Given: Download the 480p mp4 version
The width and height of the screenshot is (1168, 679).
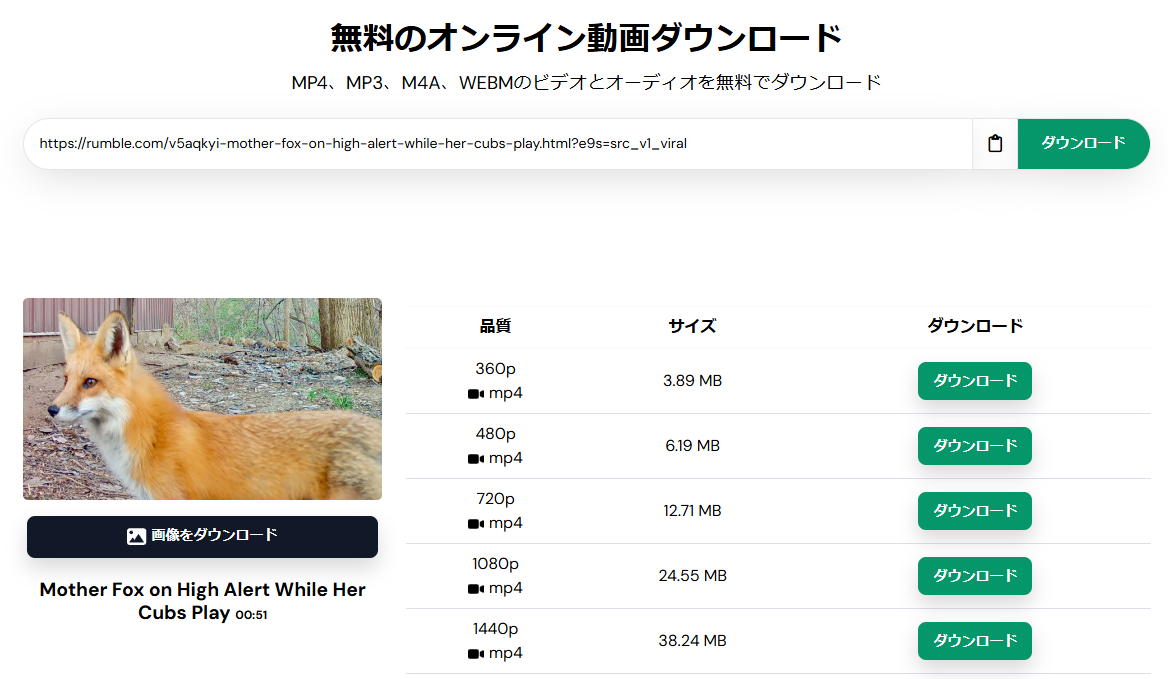Looking at the screenshot, I should 974,446.
